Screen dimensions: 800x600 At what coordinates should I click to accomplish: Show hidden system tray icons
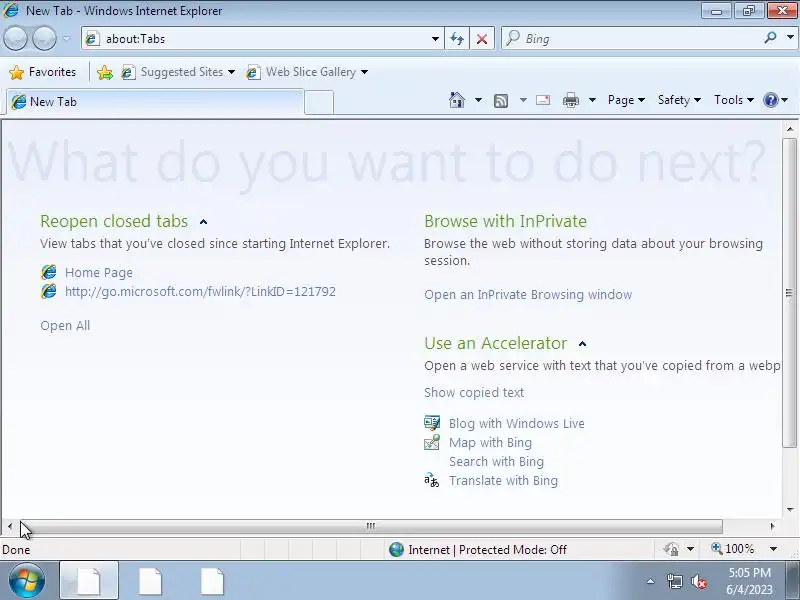[x=651, y=581]
